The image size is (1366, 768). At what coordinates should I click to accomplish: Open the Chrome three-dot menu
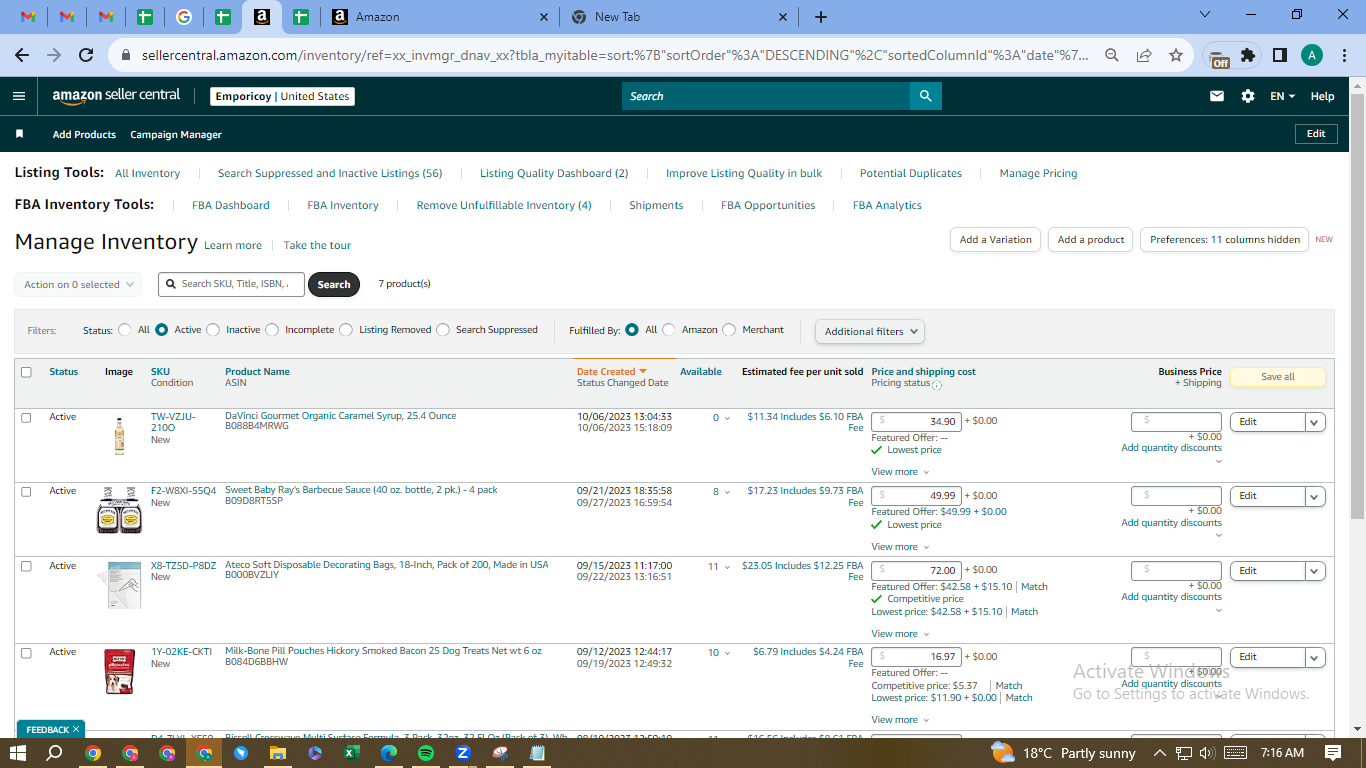coord(1344,56)
